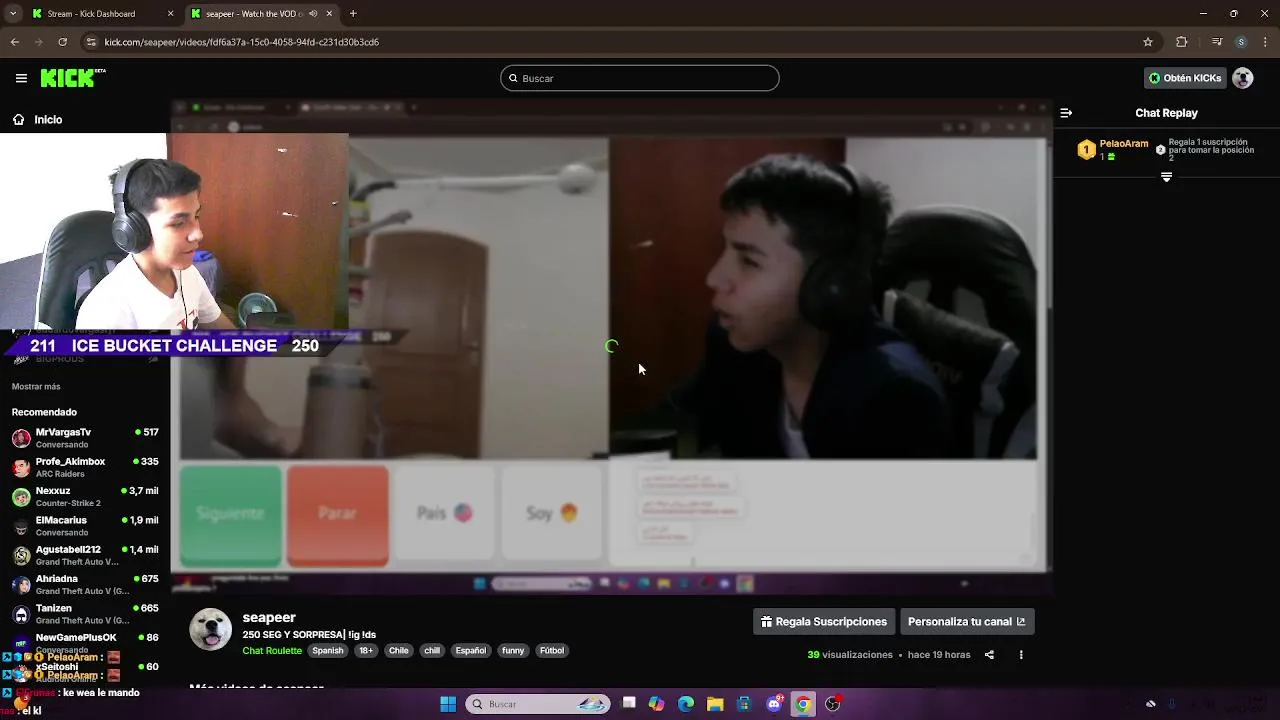Viewport: 1280px width, 720px height.
Task: Open Tanizen recommended channel
Action: tap(85, 614)
